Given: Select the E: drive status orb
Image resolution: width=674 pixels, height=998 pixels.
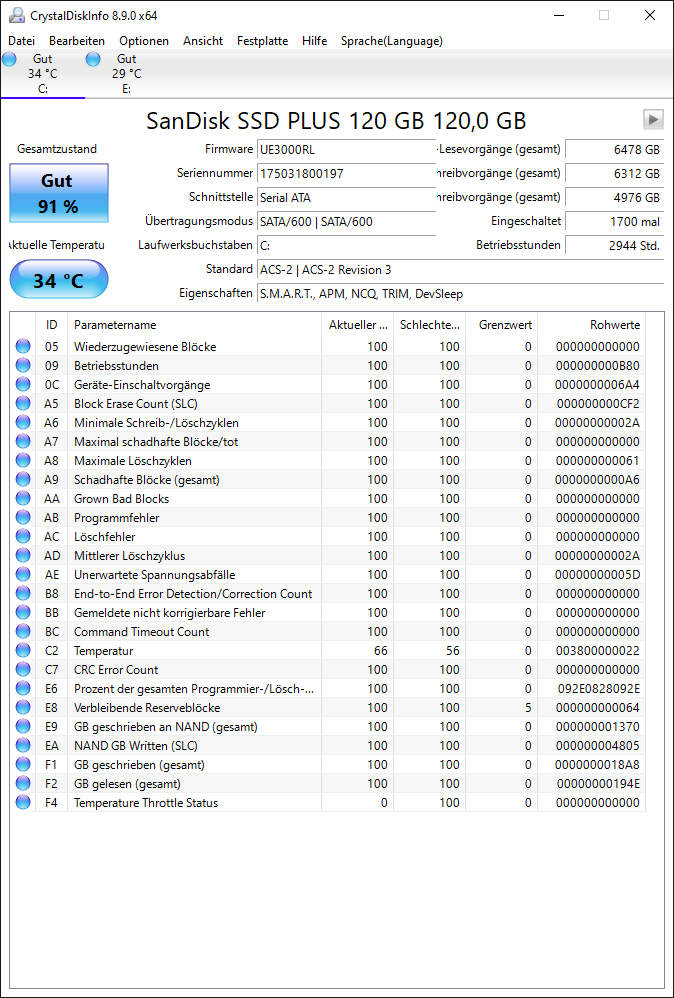Looking at the screenshot, I should pos(93,60).
